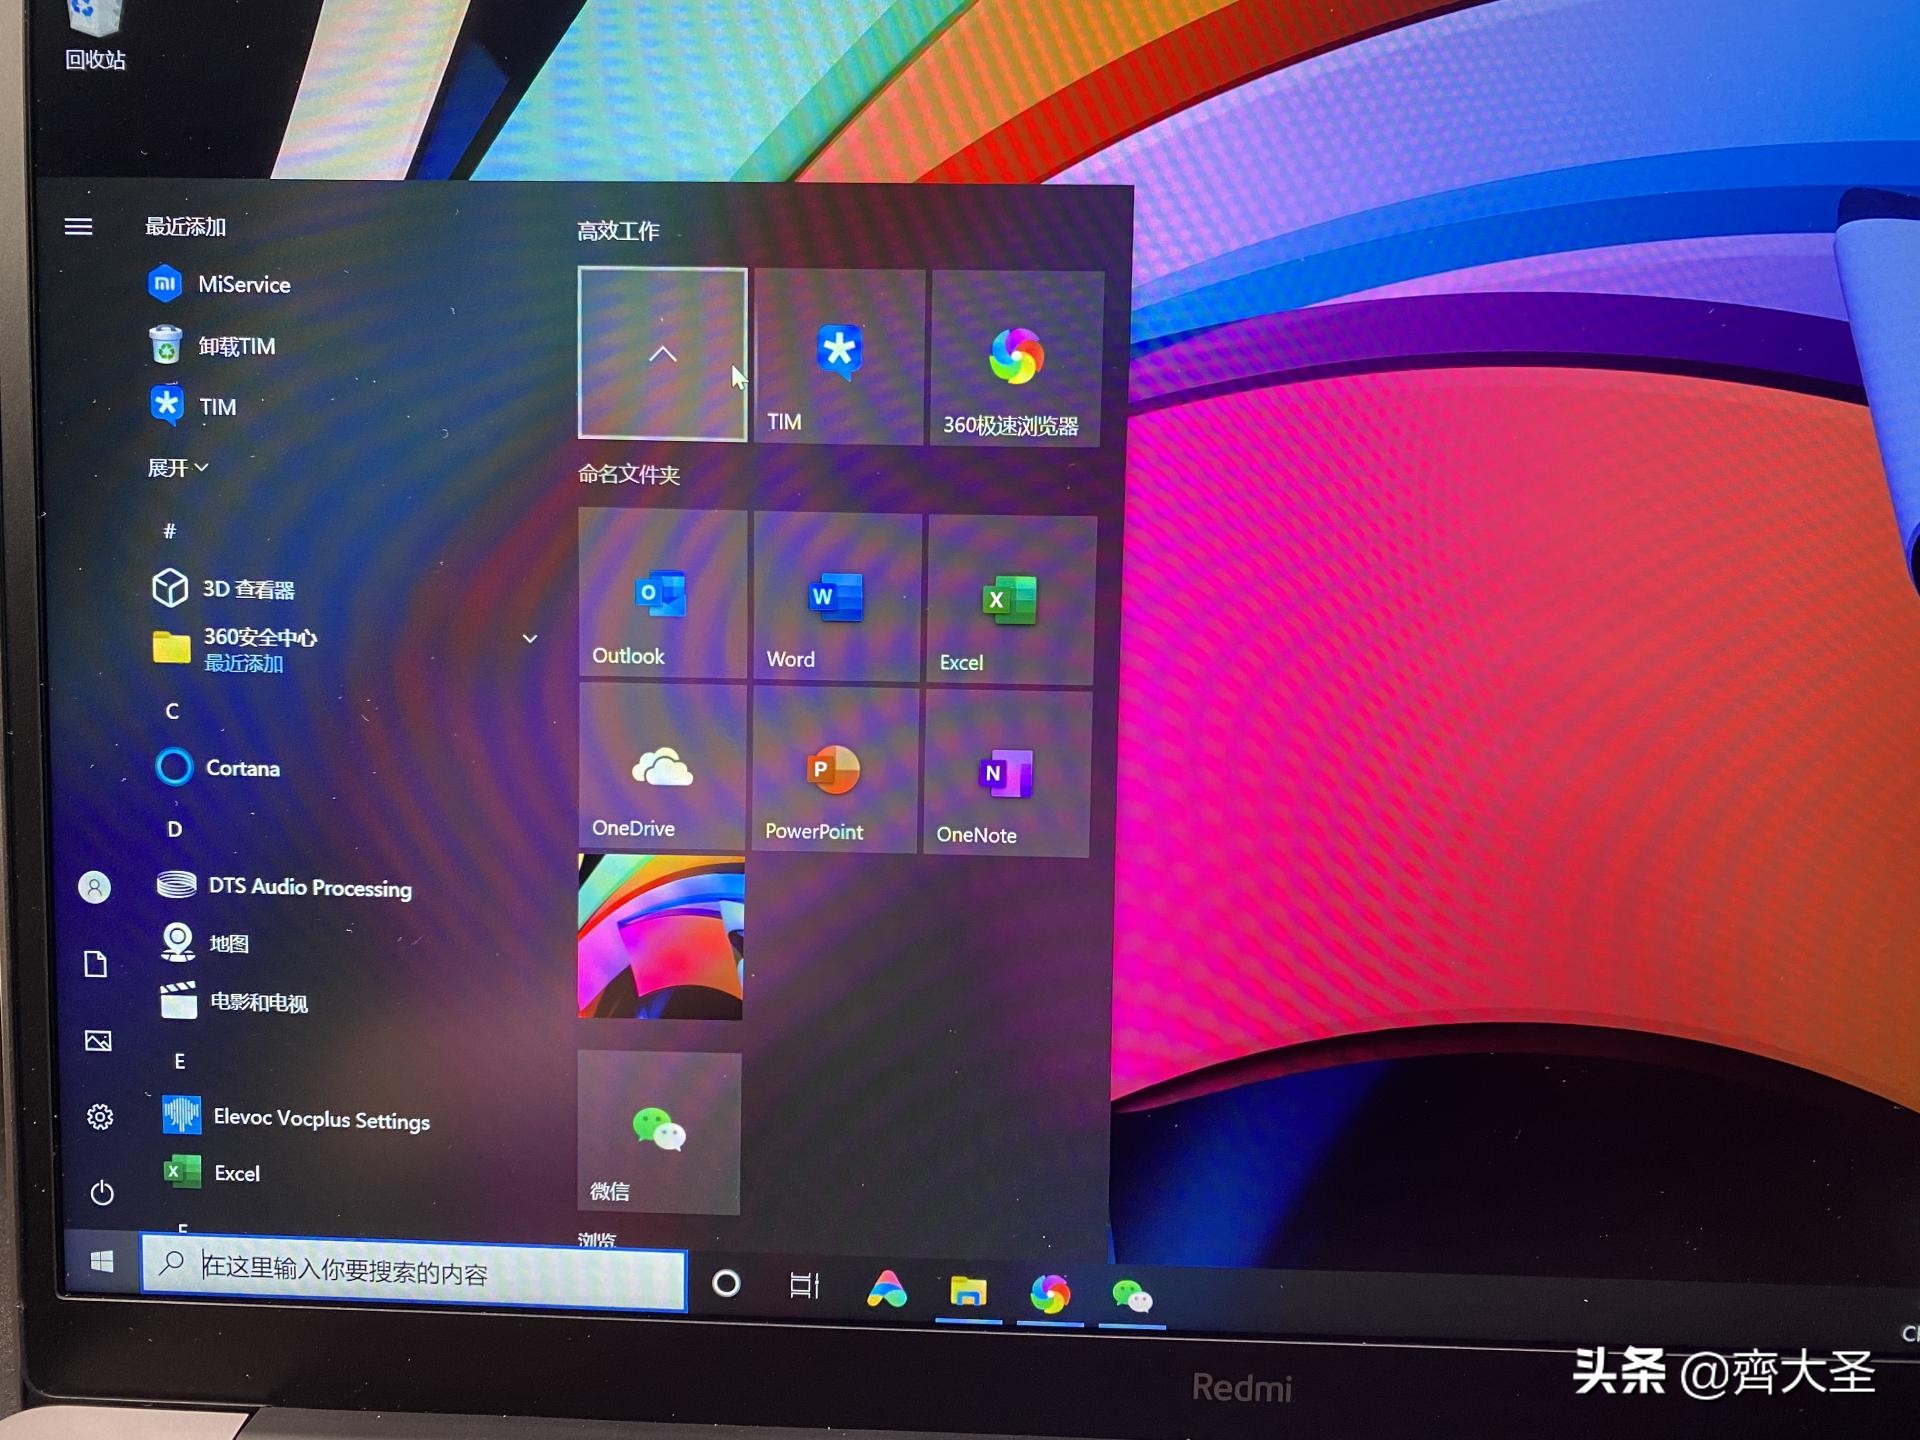Open the 微信 tile

pos(659,1132)
